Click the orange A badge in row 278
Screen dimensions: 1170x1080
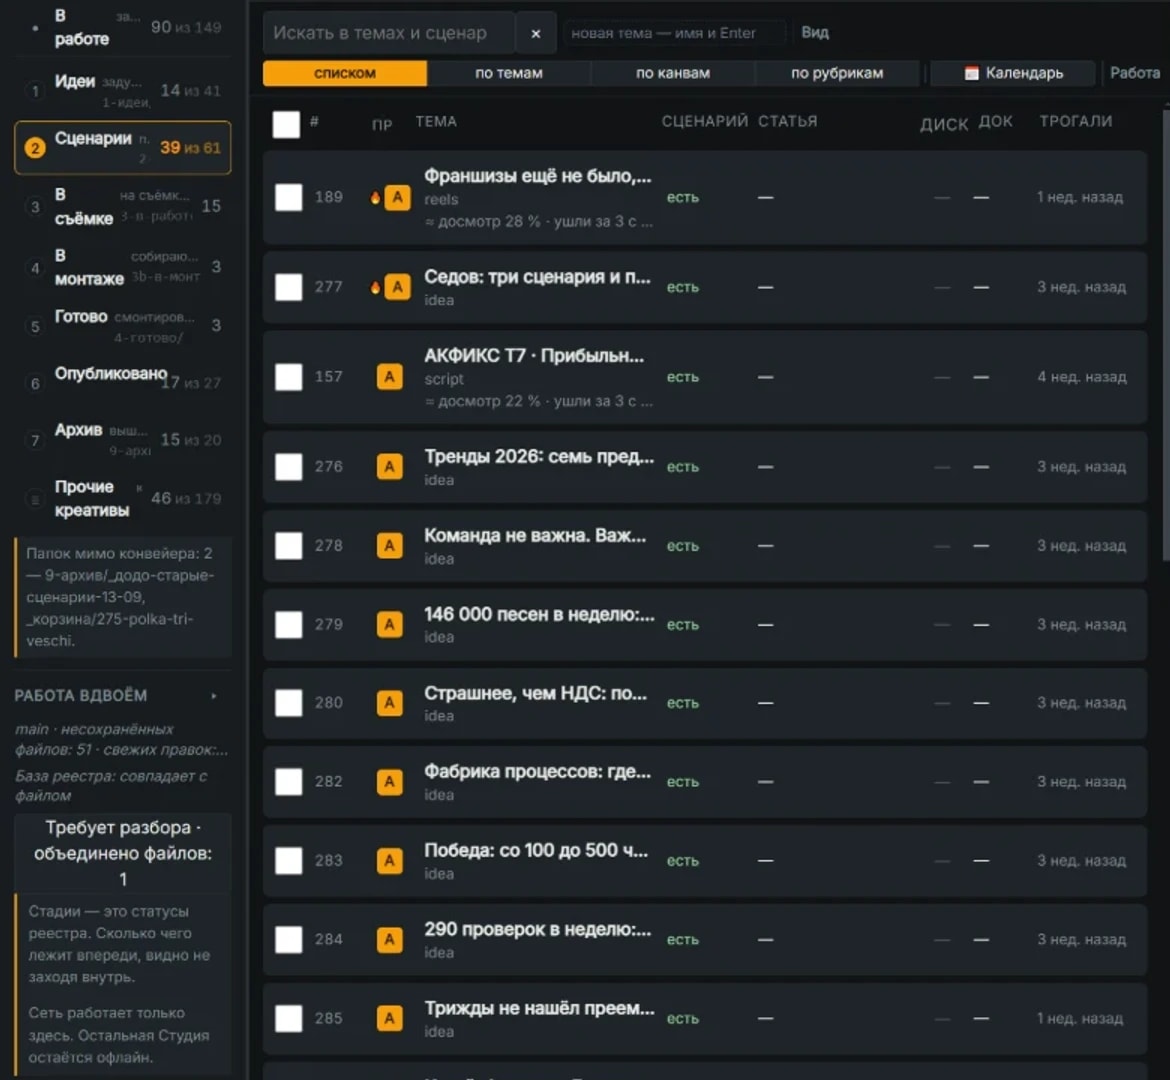[390, 546]
